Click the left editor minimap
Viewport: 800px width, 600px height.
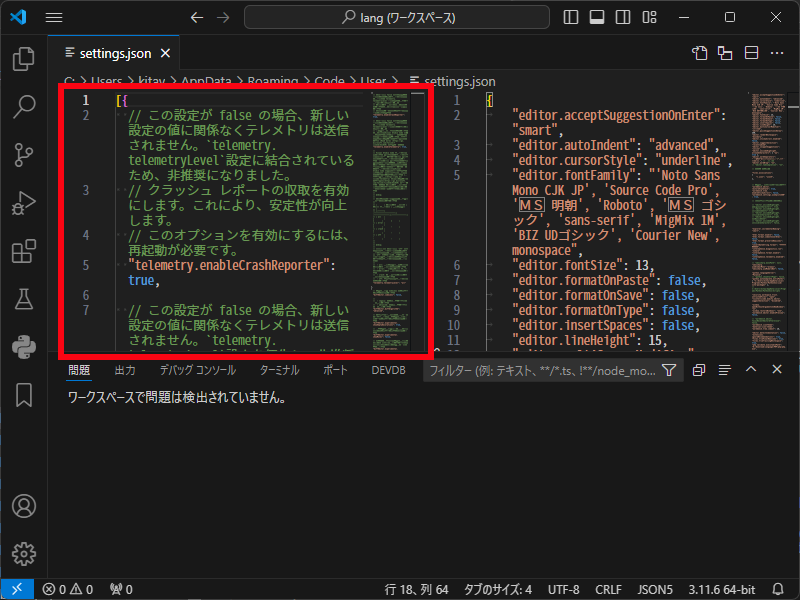click(390, 221)
